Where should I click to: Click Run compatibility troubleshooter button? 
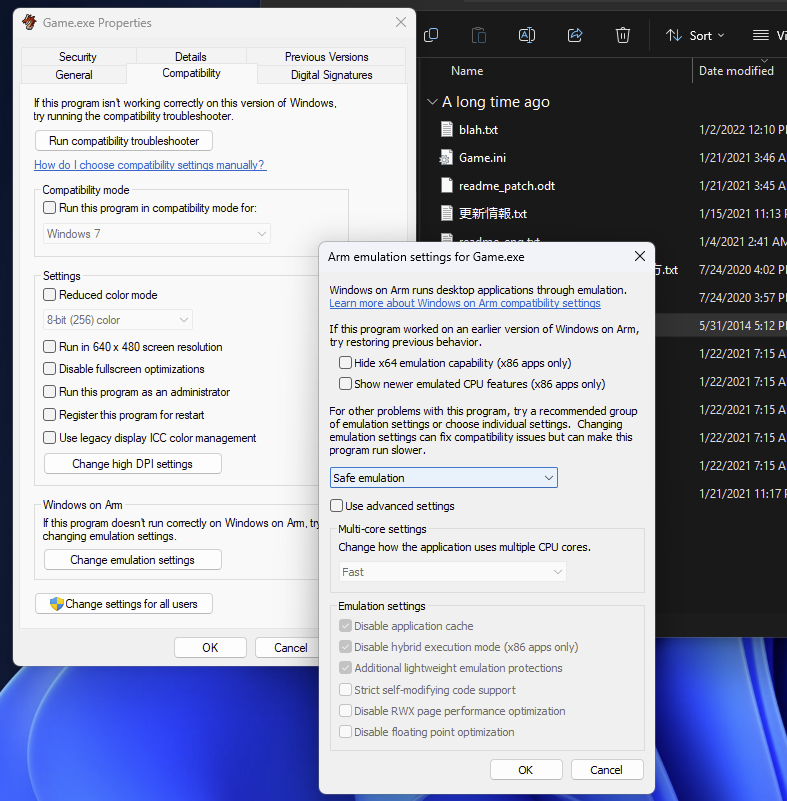click(x=124, y=140)
